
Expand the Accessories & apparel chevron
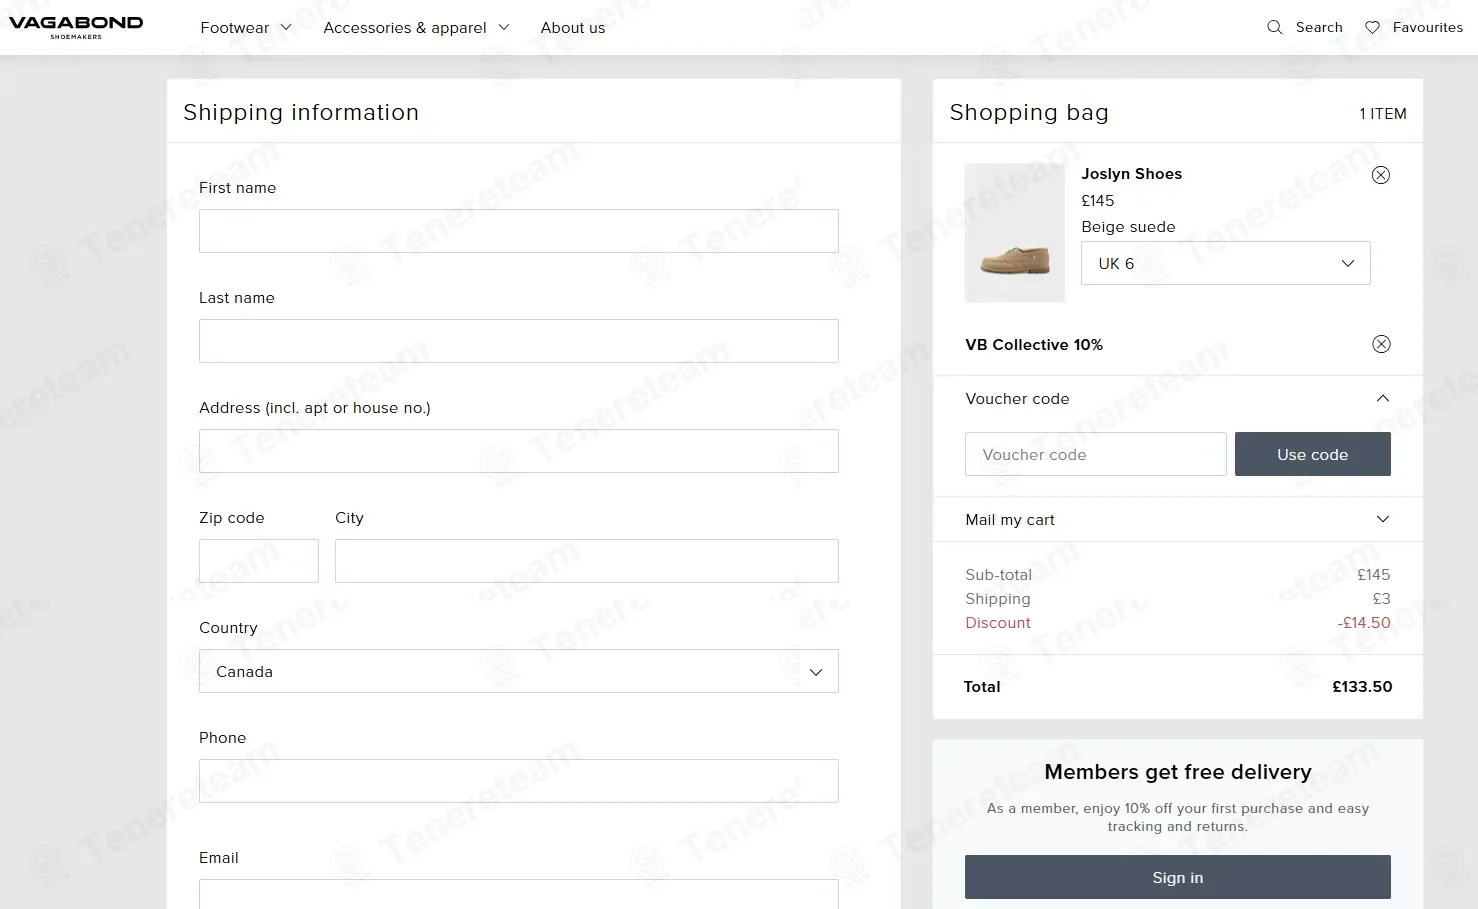pyautogui.click(x=504, y=27)
